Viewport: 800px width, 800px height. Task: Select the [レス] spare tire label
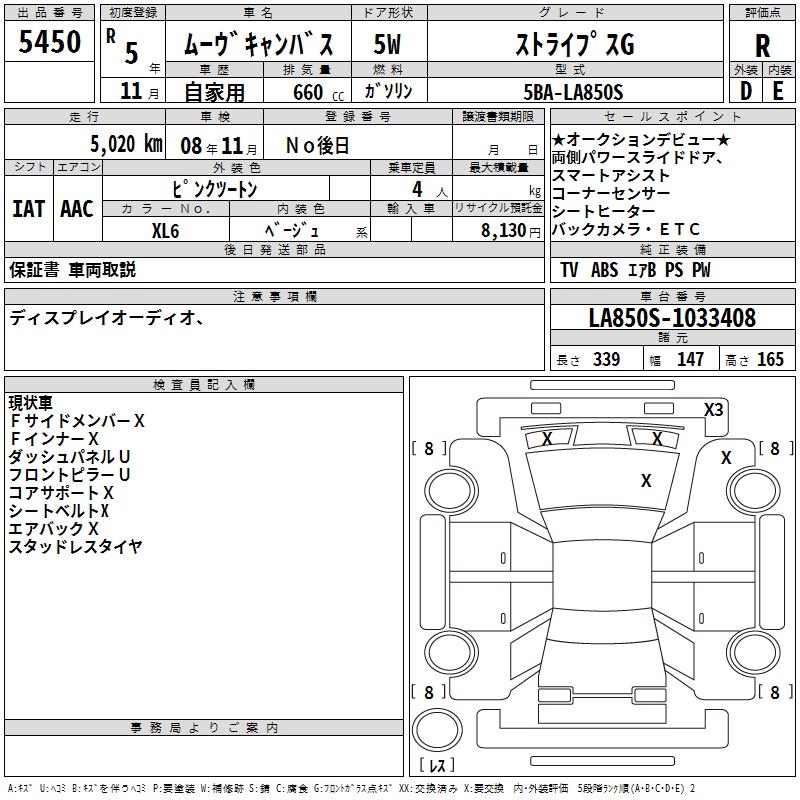point(437,764)
